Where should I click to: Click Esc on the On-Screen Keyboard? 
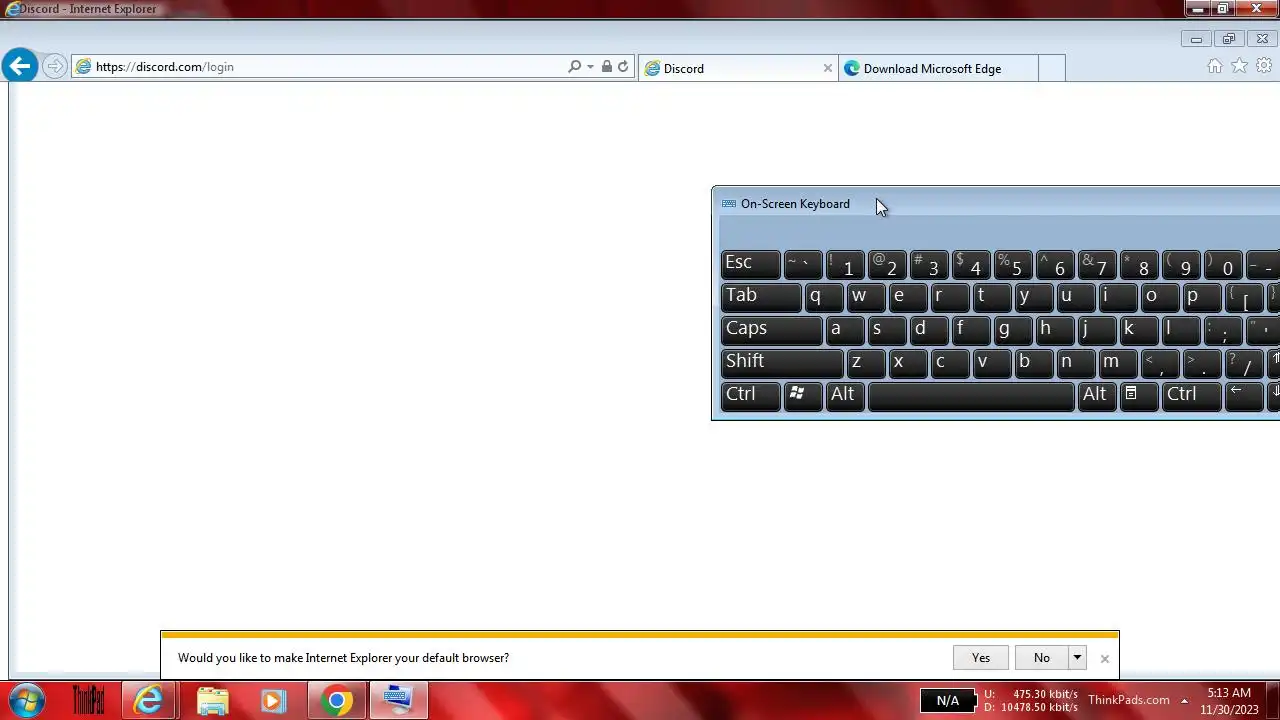click(750, 264)
